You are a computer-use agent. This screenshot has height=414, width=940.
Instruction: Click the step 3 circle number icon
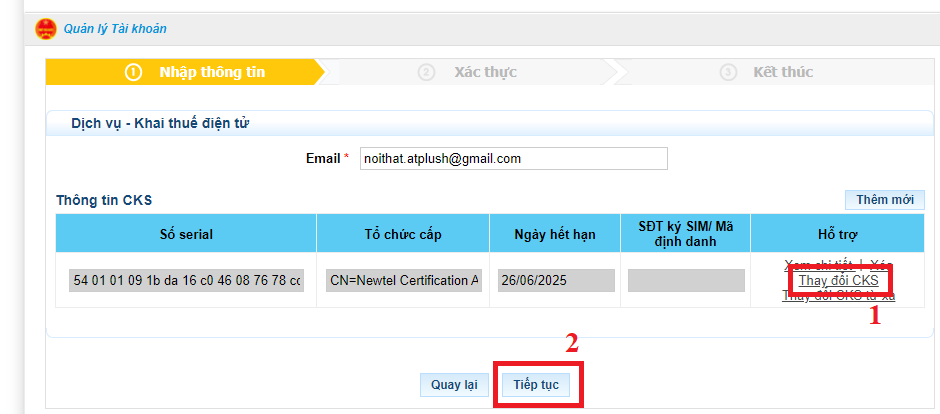728,72
